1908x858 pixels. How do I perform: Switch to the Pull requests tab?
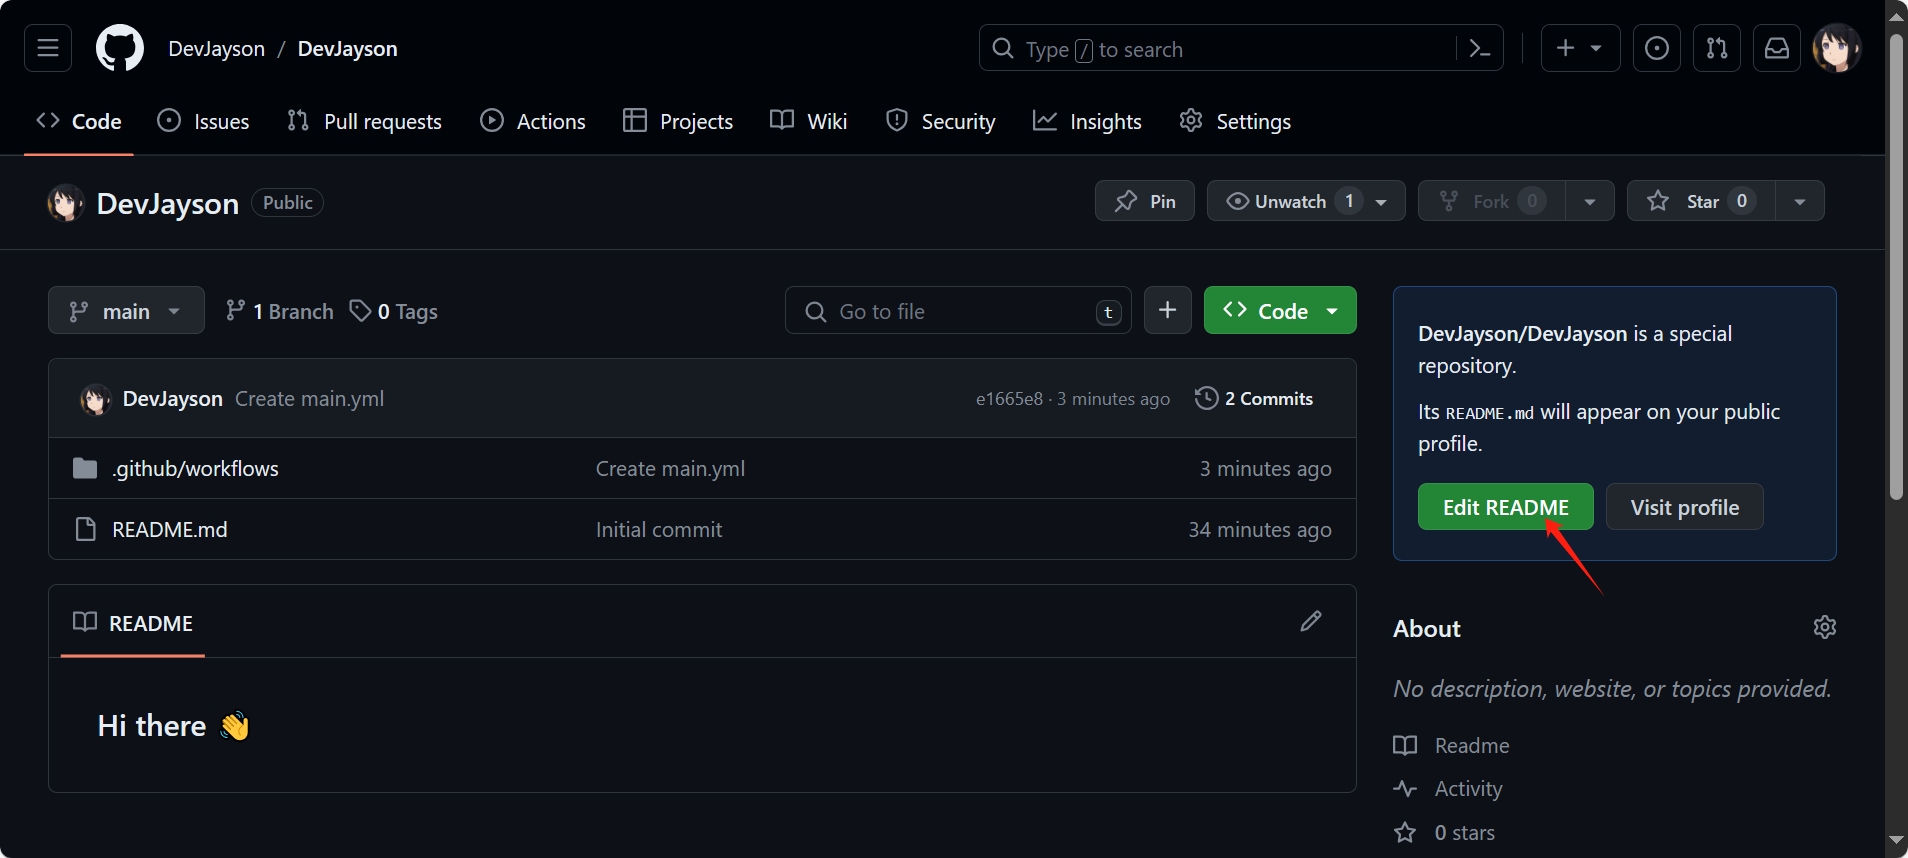pyautogui.click(x=364, y=121)
